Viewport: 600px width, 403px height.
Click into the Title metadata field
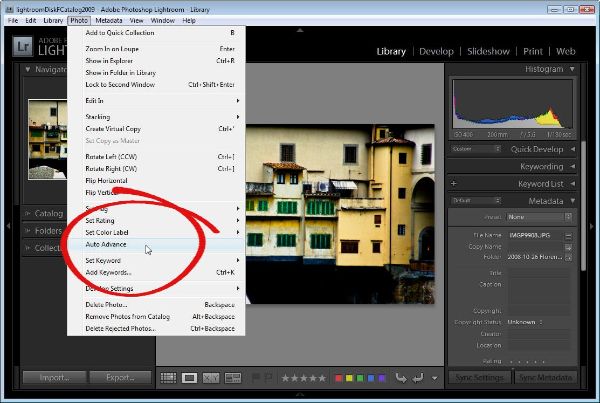(x=539, y=273)
